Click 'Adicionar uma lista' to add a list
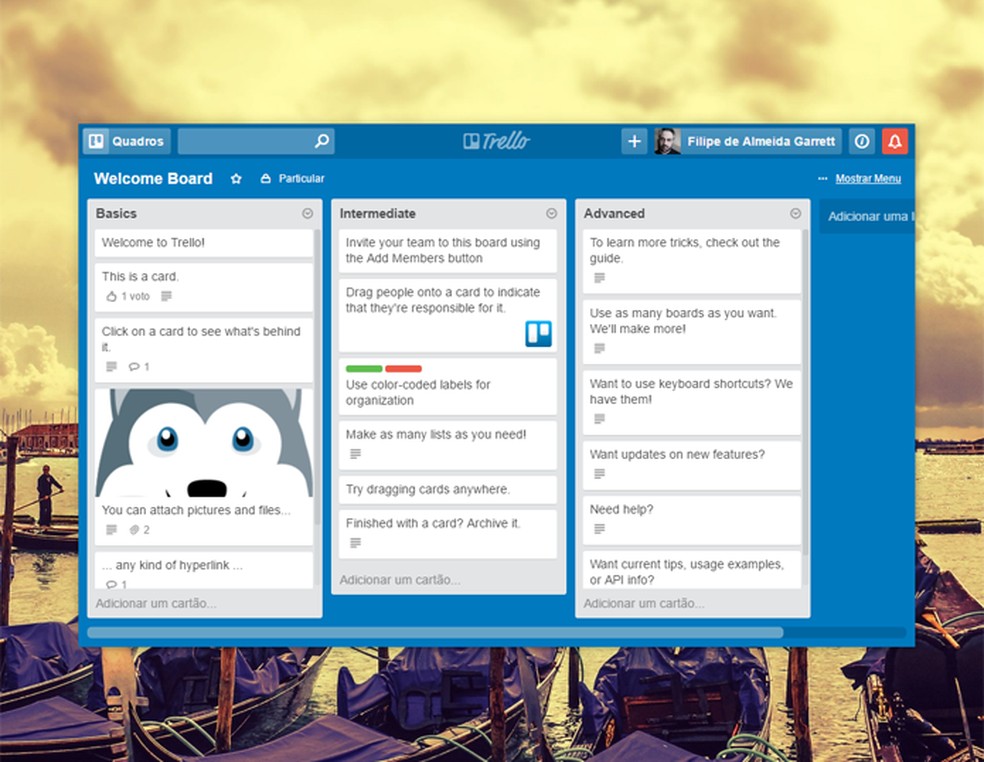The width and height of the screenshot is (984, 762). [868, 216]
